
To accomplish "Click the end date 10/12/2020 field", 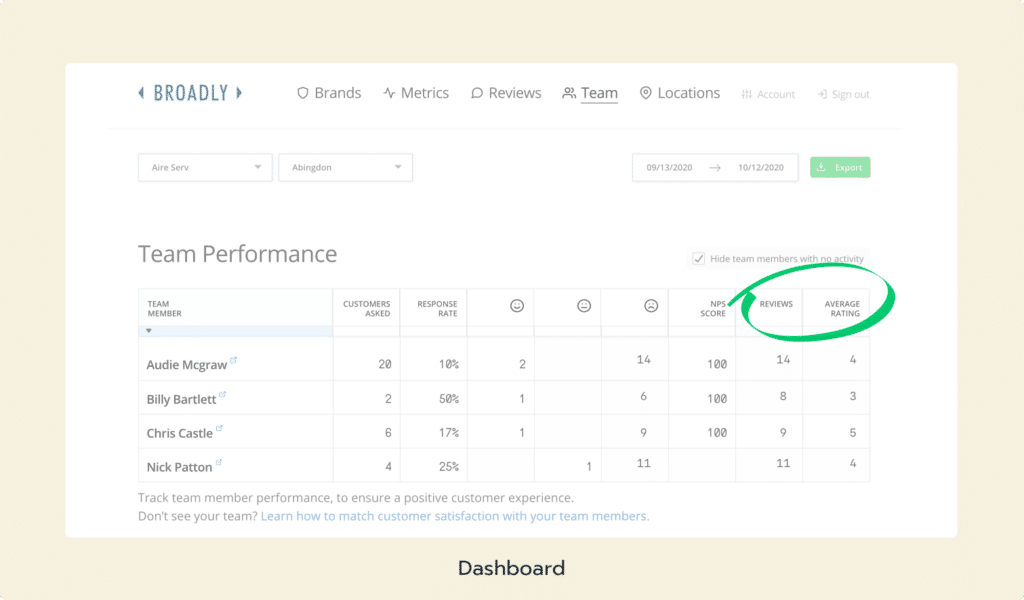I will click(761, 168).
